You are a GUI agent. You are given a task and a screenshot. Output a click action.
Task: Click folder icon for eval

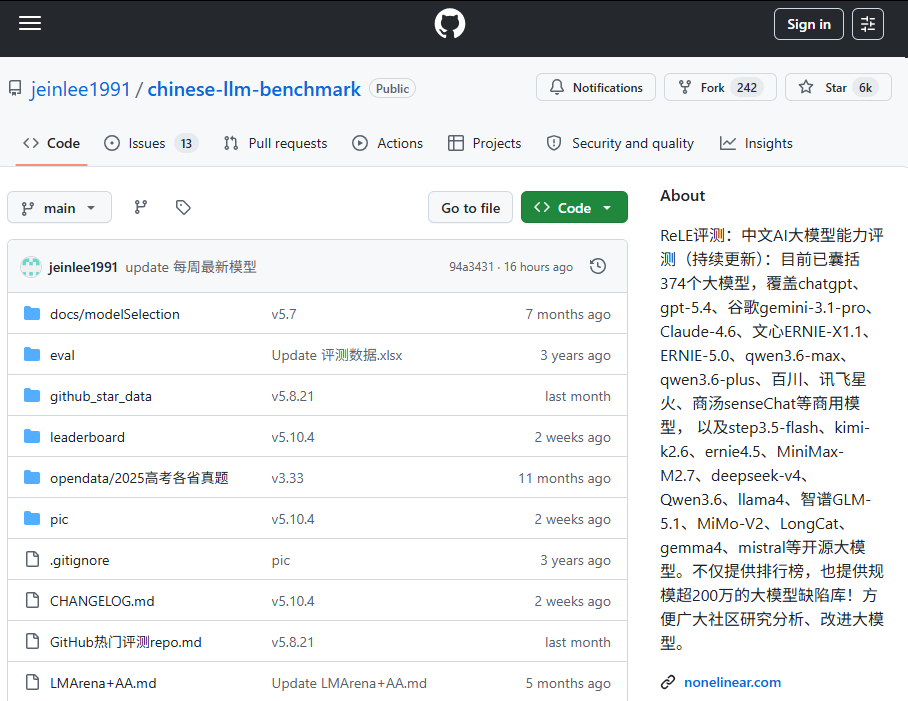32,355
